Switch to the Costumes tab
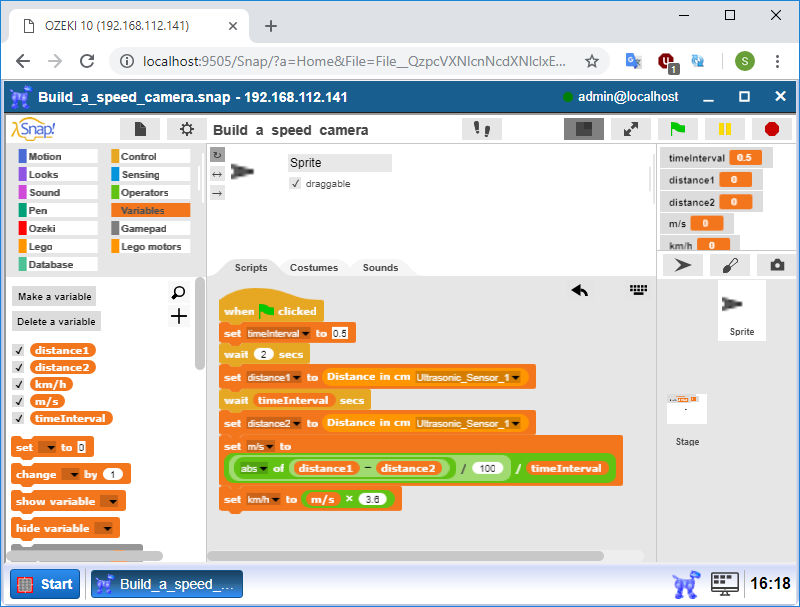This screenshot has width=800, height=607. coord(314,267)
